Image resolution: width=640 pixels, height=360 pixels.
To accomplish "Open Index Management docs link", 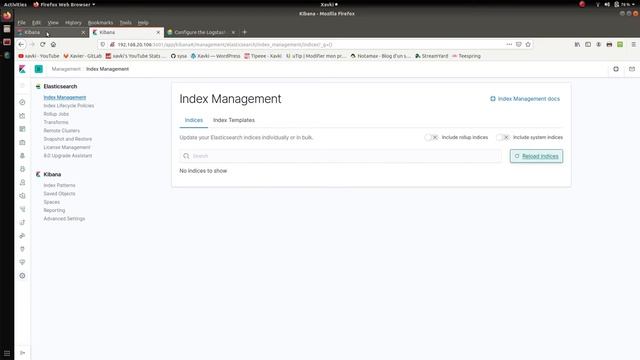I will [x=525, y=99].
